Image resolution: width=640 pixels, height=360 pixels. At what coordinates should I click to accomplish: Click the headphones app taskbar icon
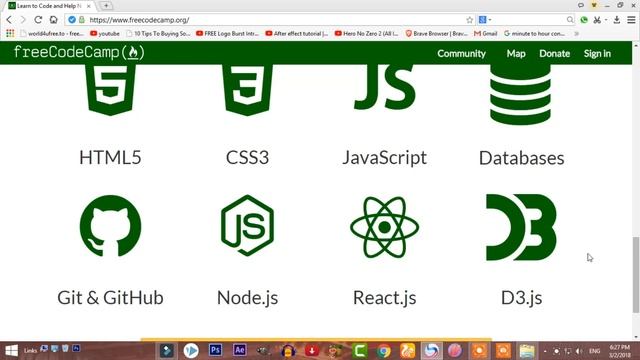pos(288,351)
